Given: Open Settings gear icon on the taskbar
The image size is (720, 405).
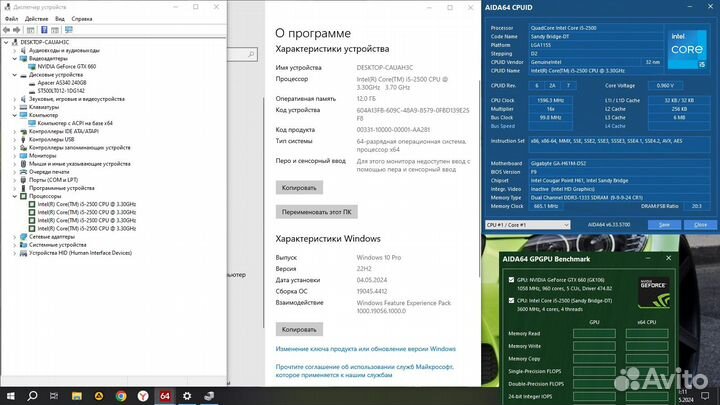Looking at the screenshot, I should coord(187,396).
